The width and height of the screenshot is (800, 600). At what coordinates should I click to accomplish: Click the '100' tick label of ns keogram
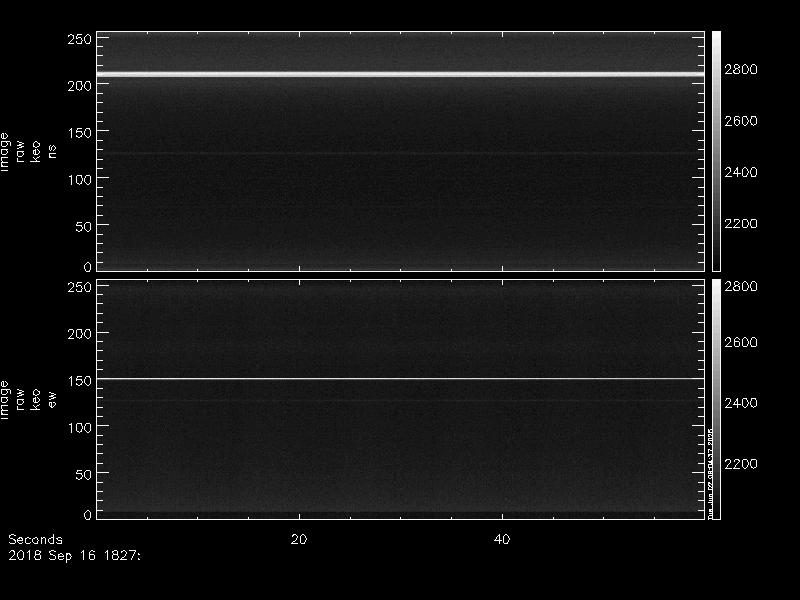pyautogui.click(x=80, y=180)
